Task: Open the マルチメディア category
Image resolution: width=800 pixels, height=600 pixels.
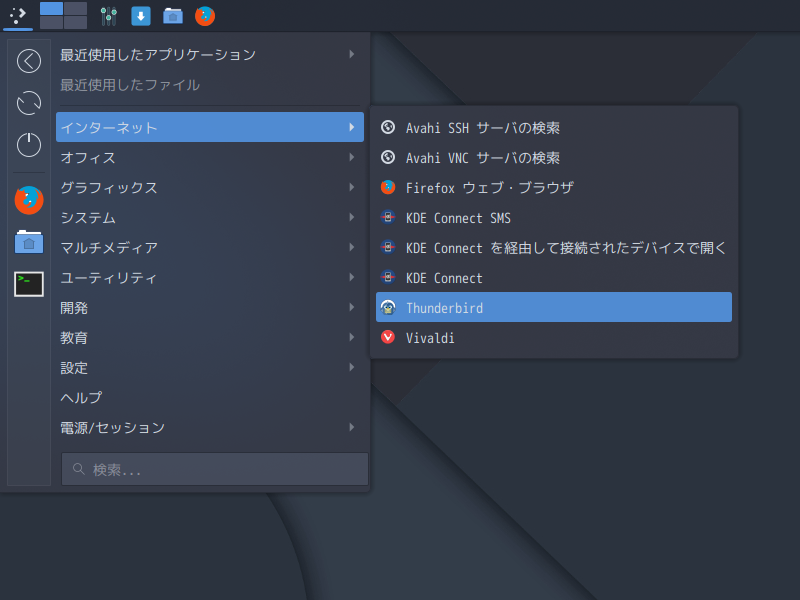Action: 210,247
